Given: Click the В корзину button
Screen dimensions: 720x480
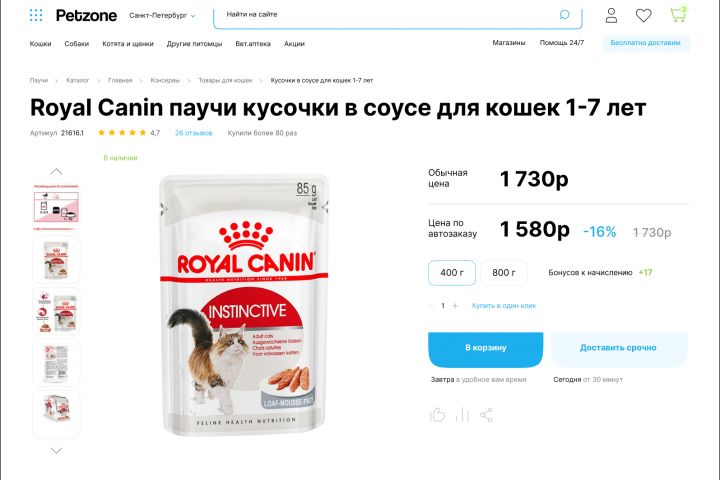Looking at the screenshot, I should tap(485, 349).
